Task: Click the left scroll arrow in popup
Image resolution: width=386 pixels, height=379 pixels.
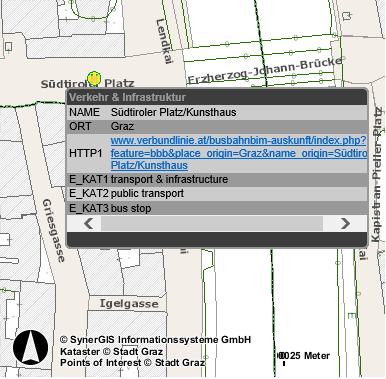Action: coord(89,223)
